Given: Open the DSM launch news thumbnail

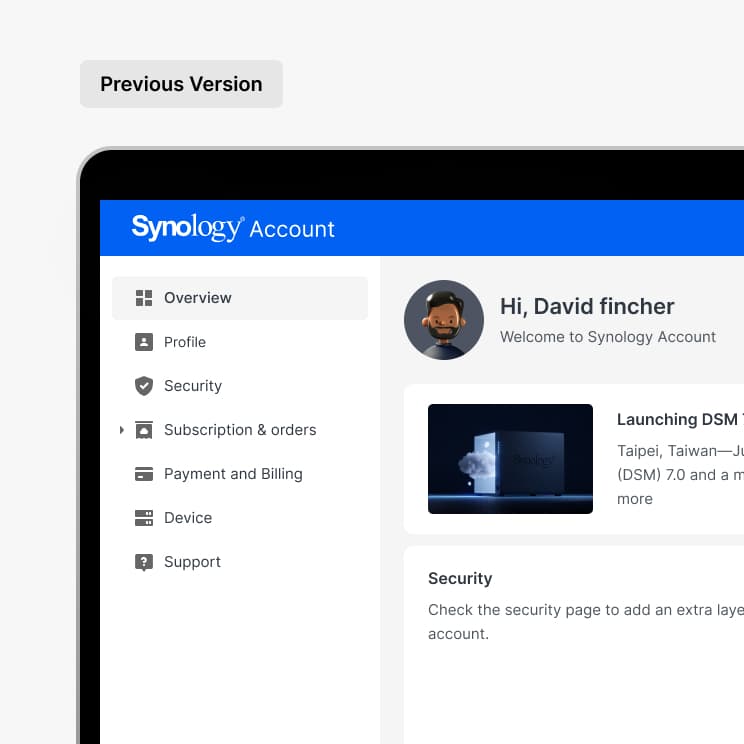Looking at the screenshot, I should [510, 459].
